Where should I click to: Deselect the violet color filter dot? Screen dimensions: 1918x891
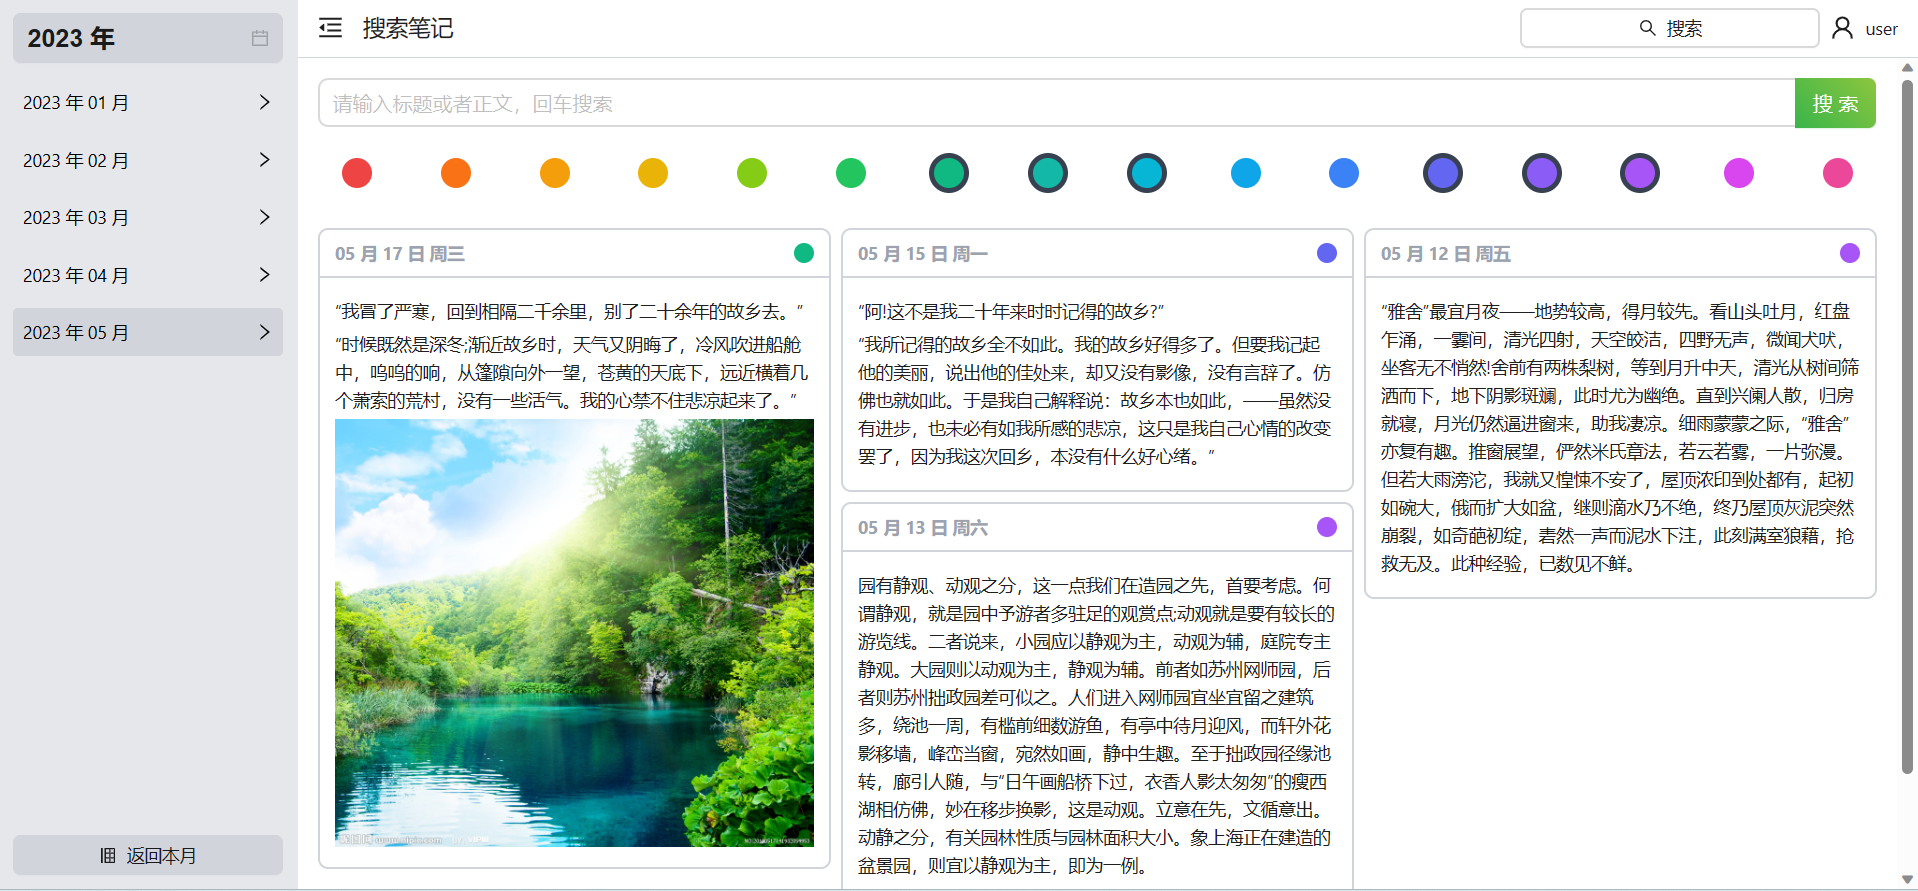pos(1542,173)
